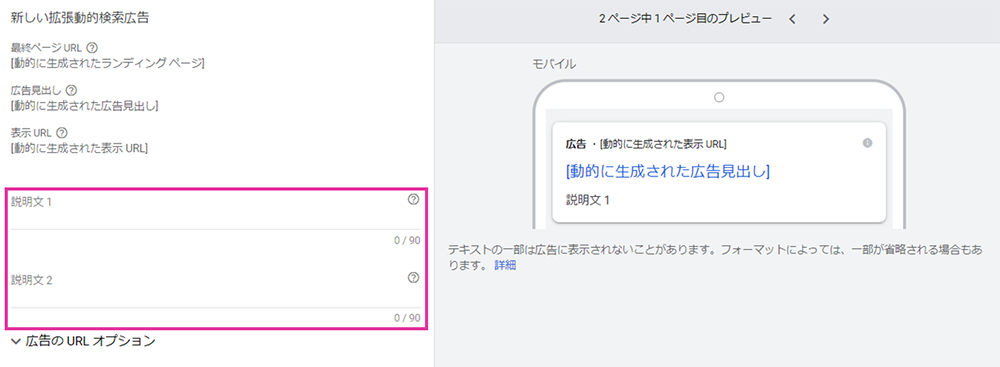The width and height of the screenshot is (1000, 367).
Task: Open help icon beside 表示 URL label
Action: (62, 133)
